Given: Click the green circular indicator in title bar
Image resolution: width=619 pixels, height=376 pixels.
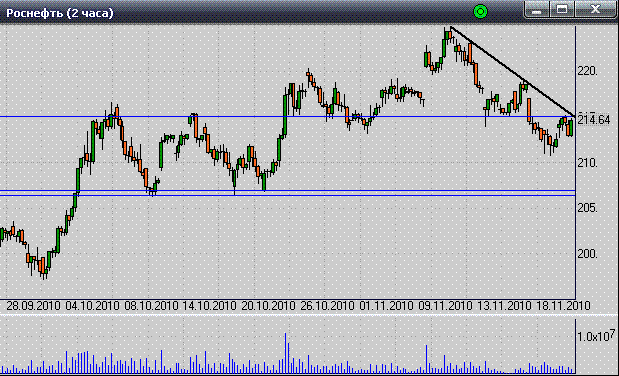Looking at the screenshot, I should coord(480,12).
